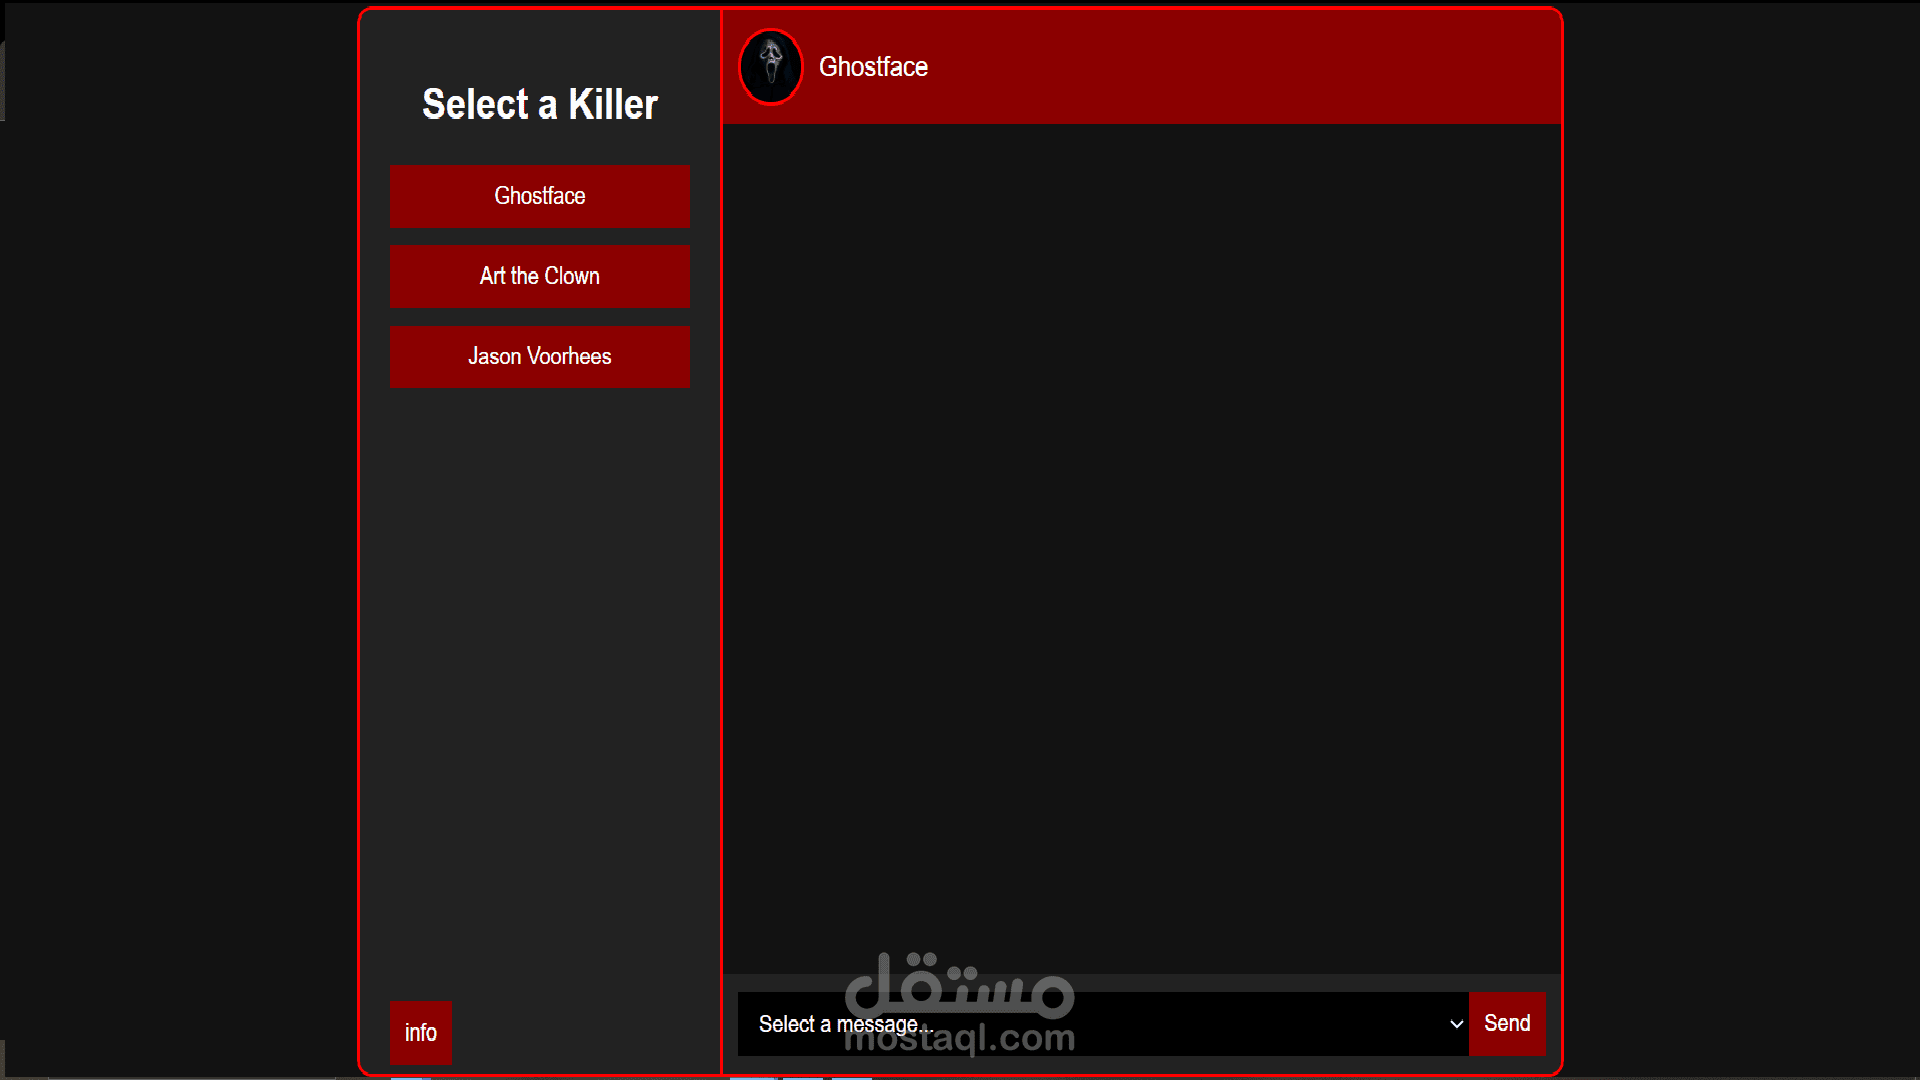Click the Ghostface name in chat header
The image size is (1920, 1080).
click(x=873, y=67)
